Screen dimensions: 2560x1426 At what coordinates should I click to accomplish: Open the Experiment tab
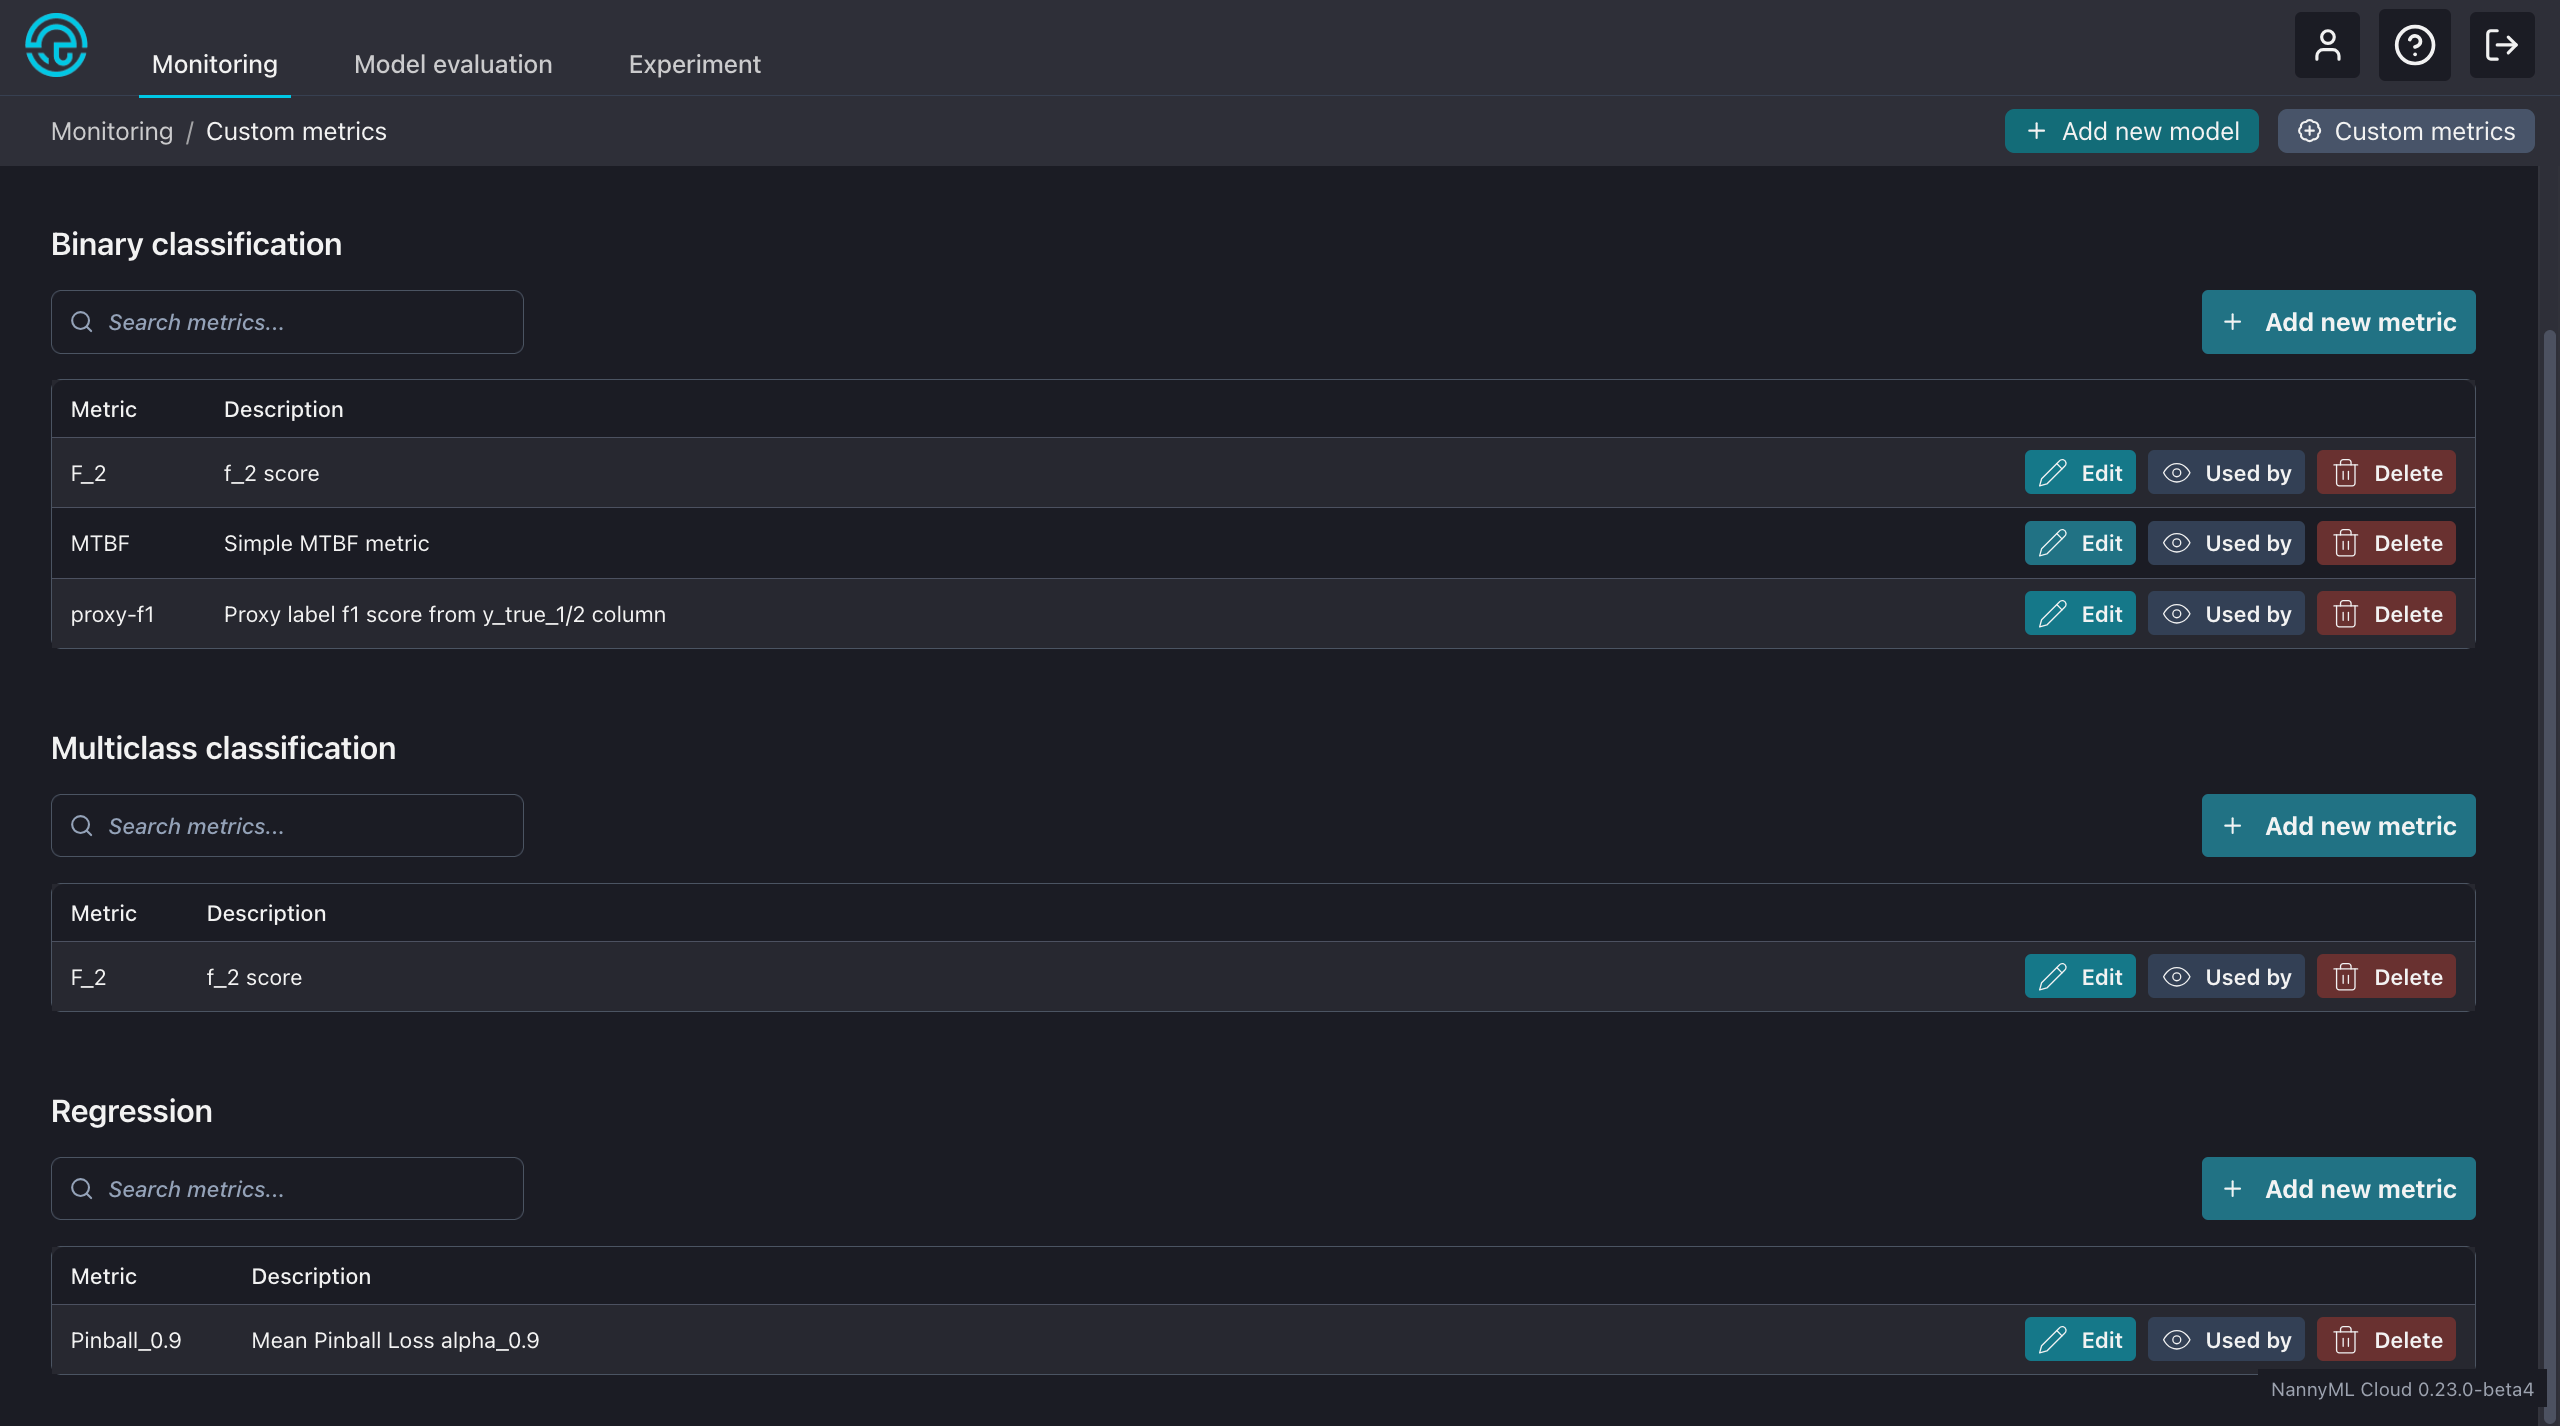pos(694,63)
